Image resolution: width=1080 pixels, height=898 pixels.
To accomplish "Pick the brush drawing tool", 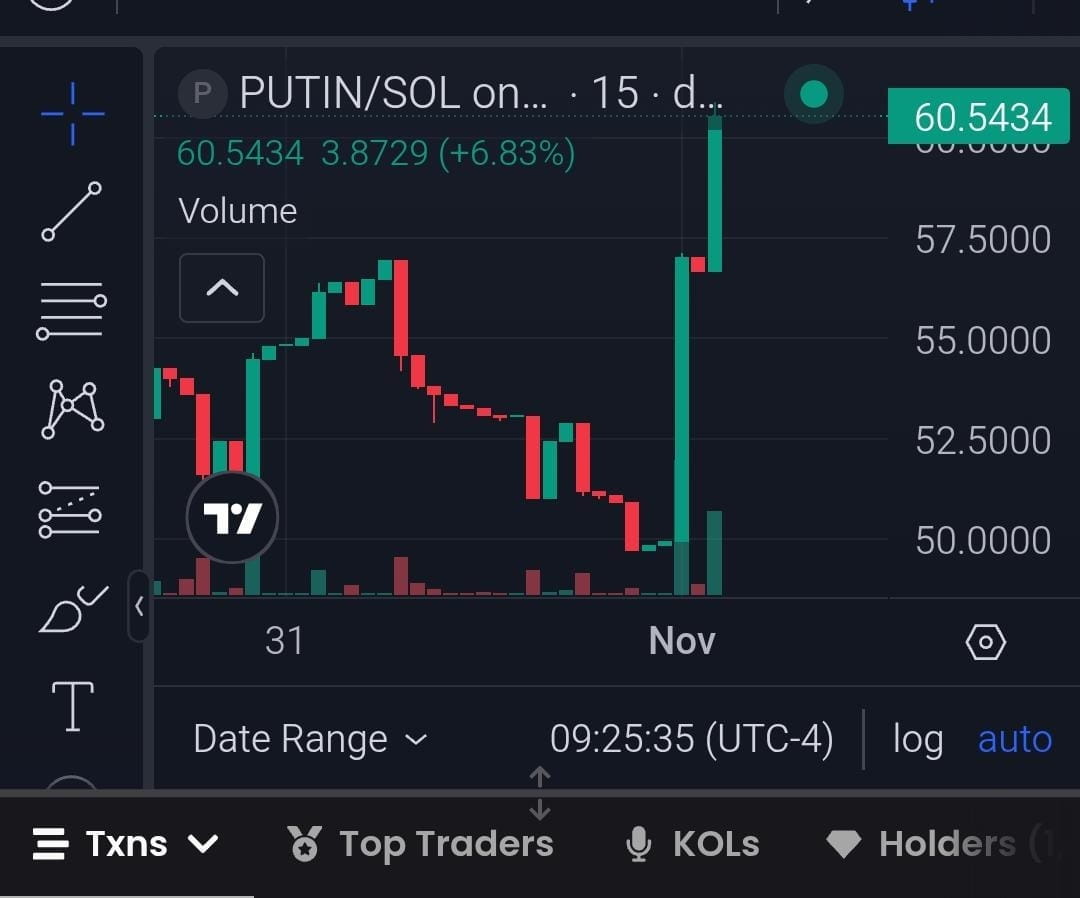I will click(74, 608).
